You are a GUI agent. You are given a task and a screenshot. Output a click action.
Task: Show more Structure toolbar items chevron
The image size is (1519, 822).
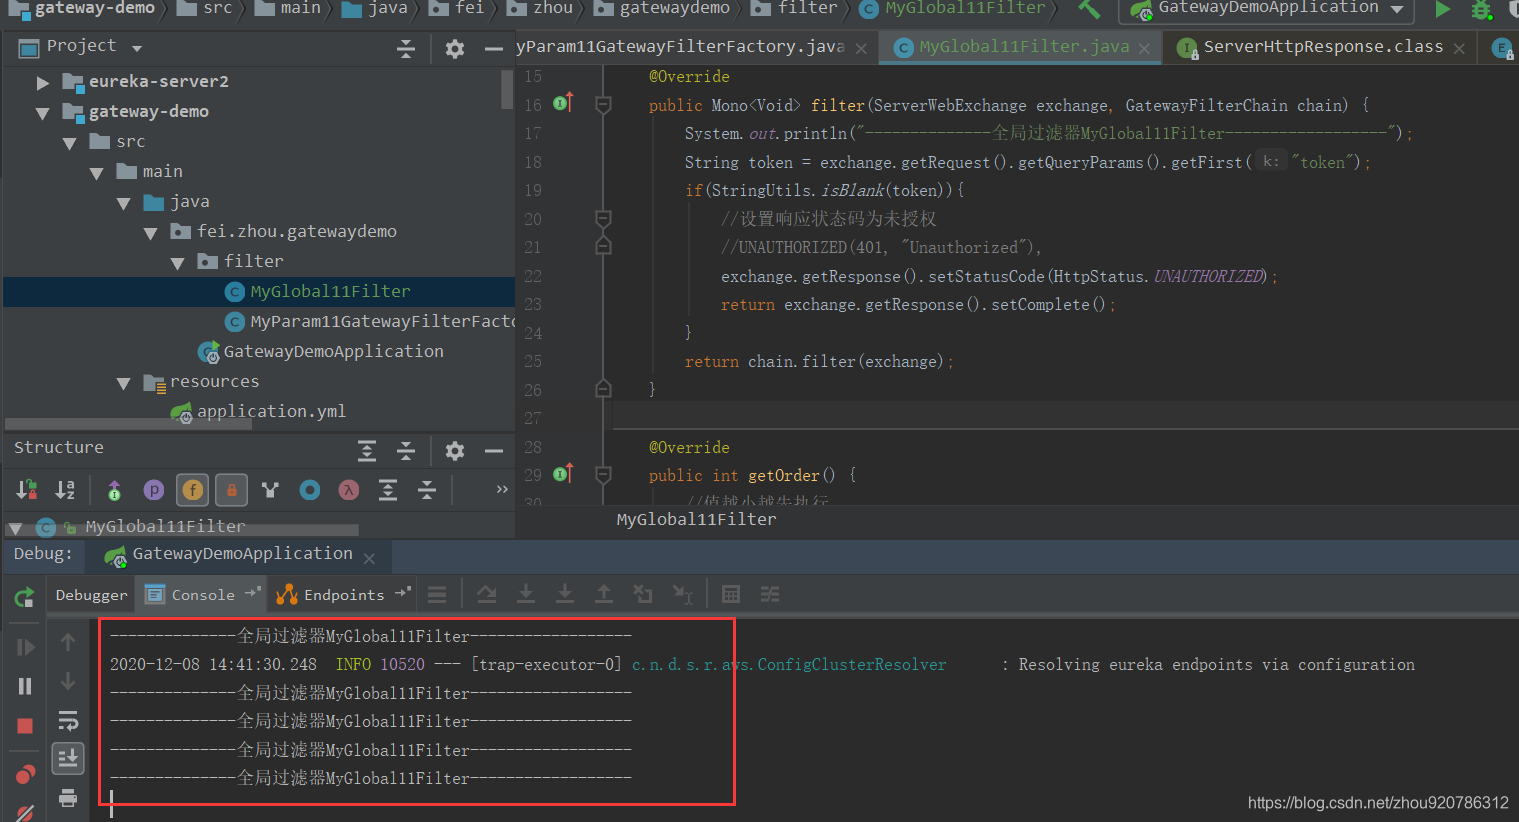[502, 489]
